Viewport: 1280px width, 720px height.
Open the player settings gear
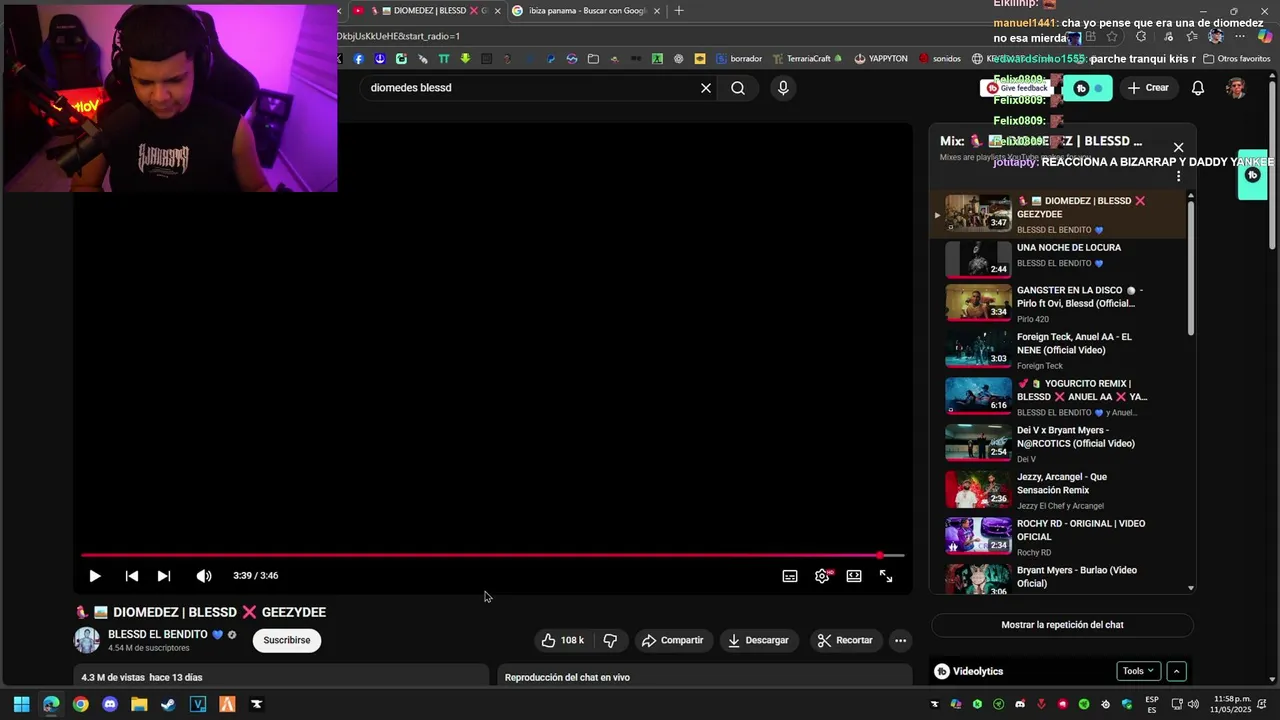pos(822,576)
